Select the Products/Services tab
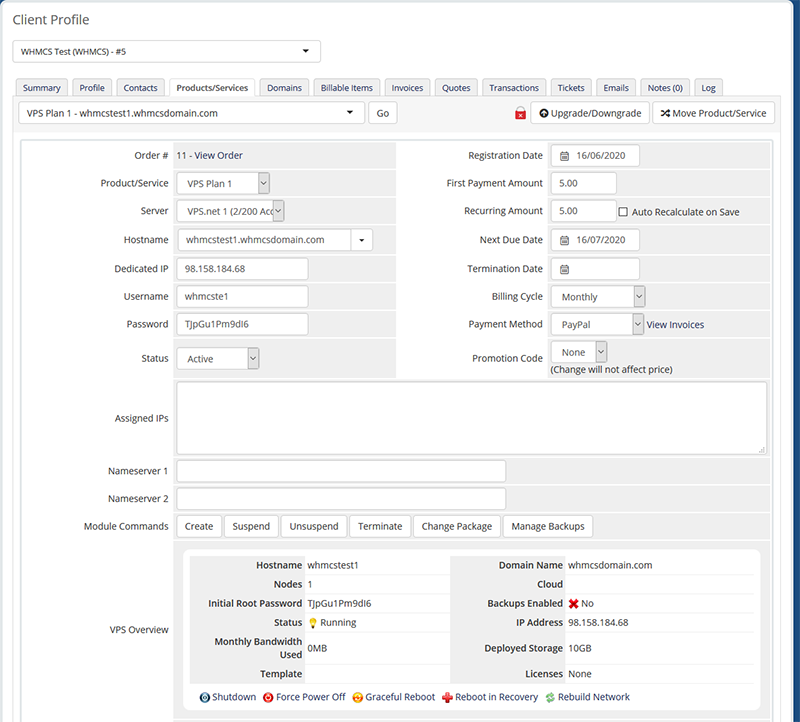 click(212, 88)
